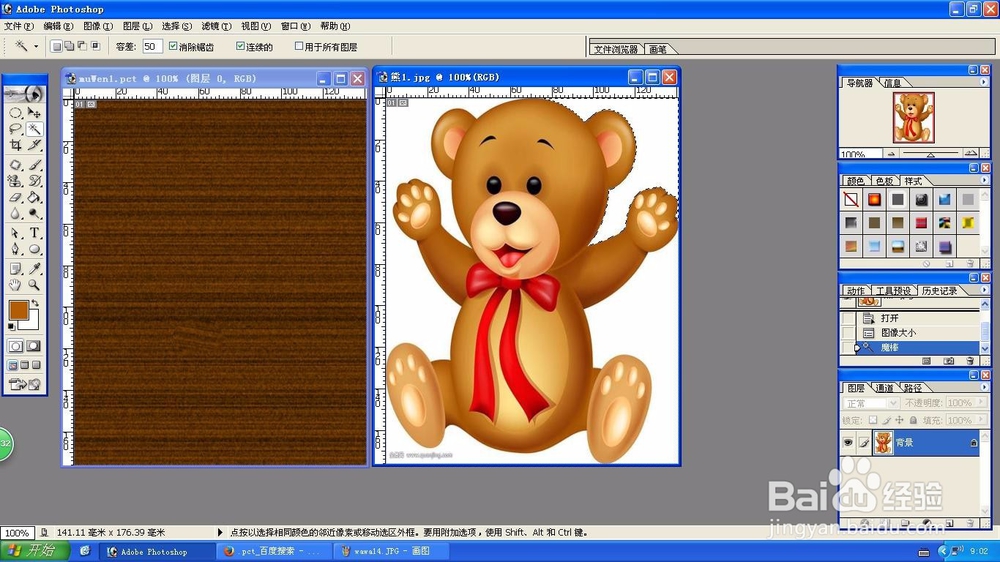Viewport: 1000px width, 562px height.
Task: Click the 容差 tolerance input field
Action: coord(152,46)
